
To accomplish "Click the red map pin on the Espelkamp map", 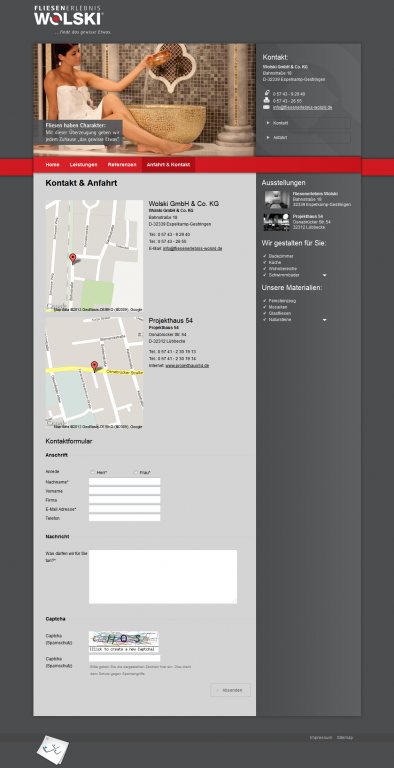I will click(x=73, y=259).
